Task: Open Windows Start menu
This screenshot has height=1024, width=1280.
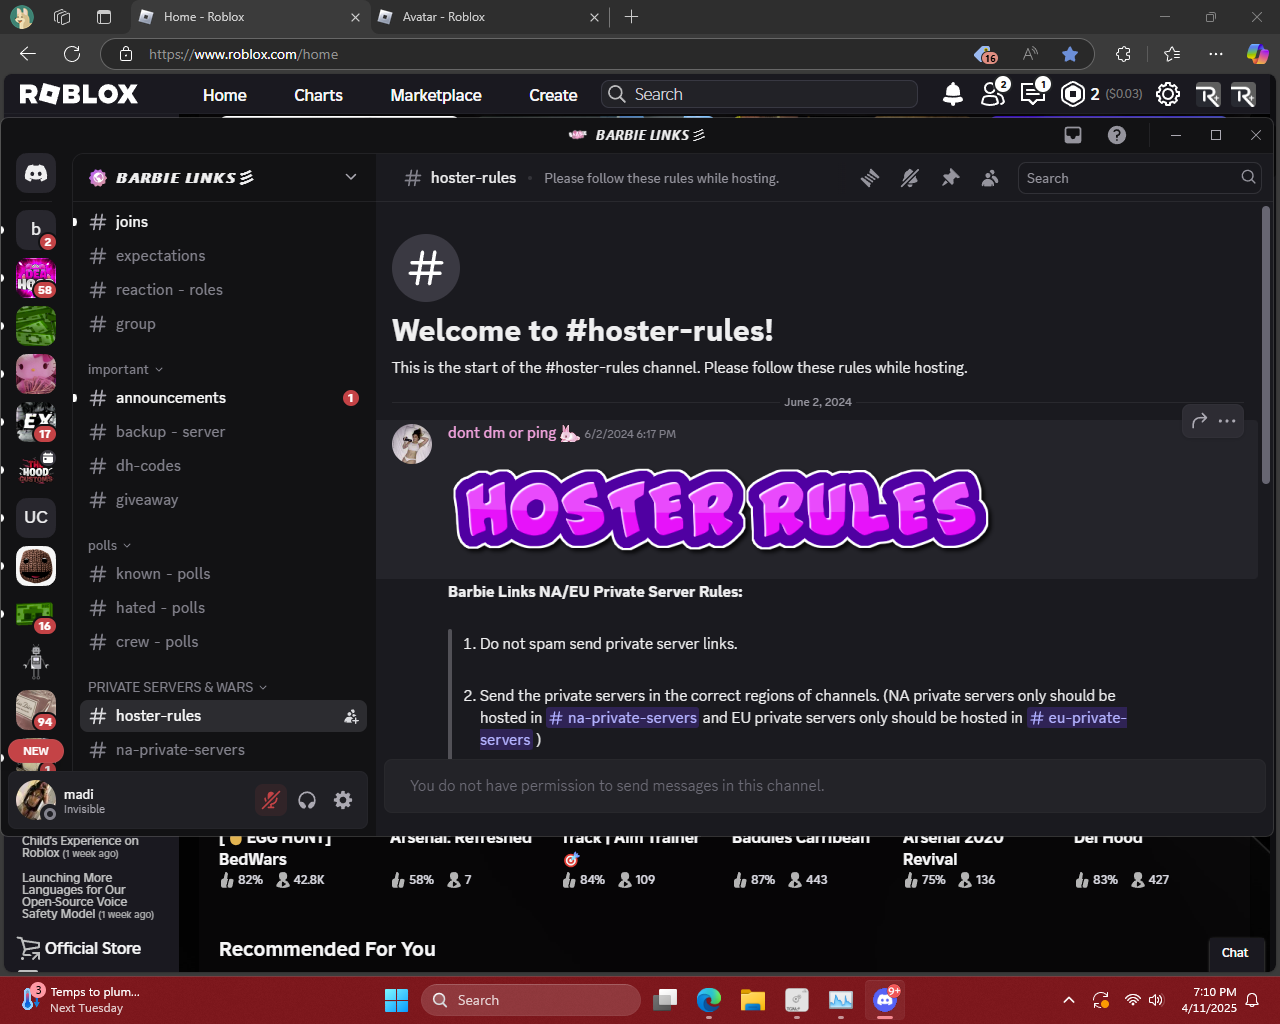Action: [397, 1000]
